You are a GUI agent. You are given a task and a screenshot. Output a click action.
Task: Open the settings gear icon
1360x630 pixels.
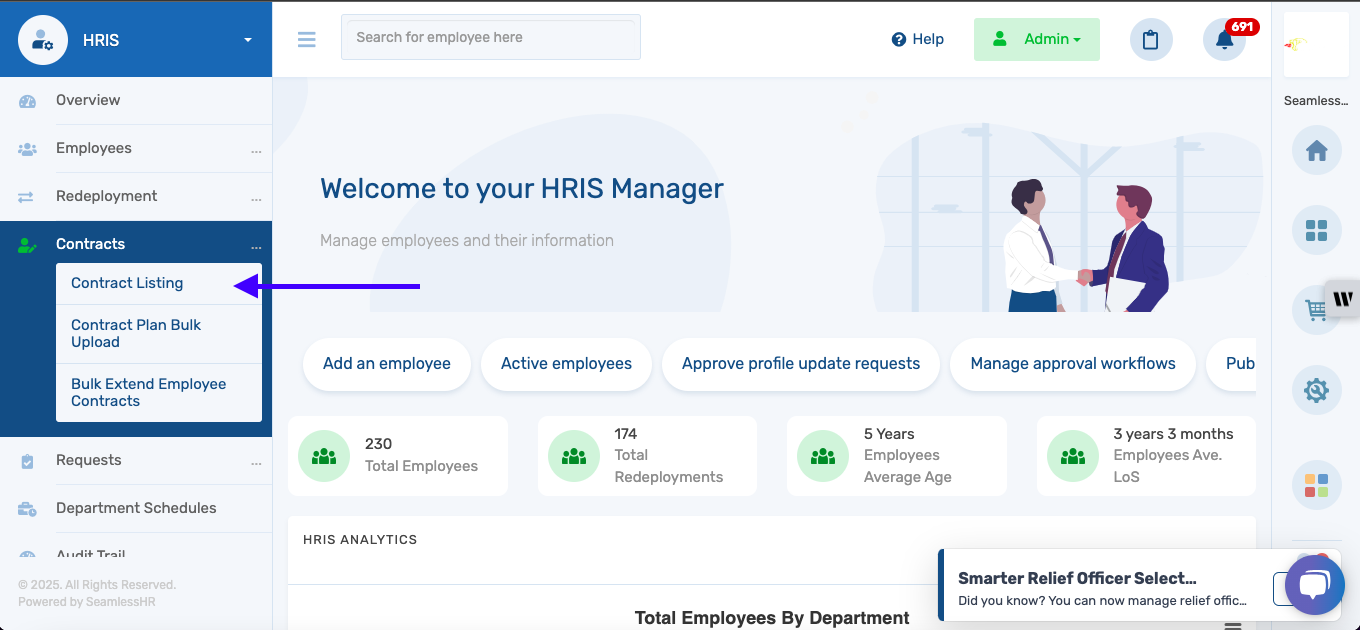pos(1316,391)
